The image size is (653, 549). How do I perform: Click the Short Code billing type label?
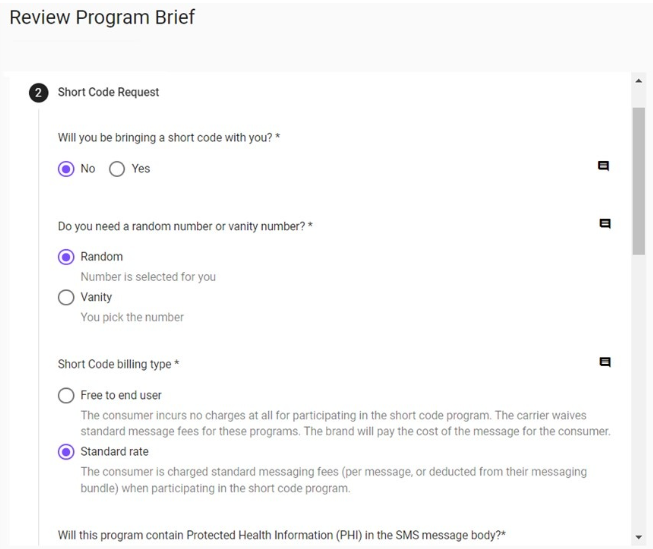coord(118,364)
